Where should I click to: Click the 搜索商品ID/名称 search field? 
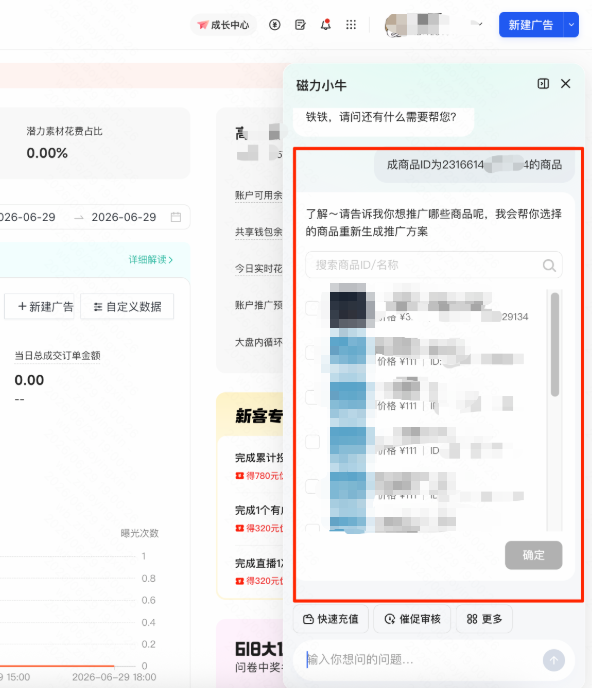tap(434, 265)
